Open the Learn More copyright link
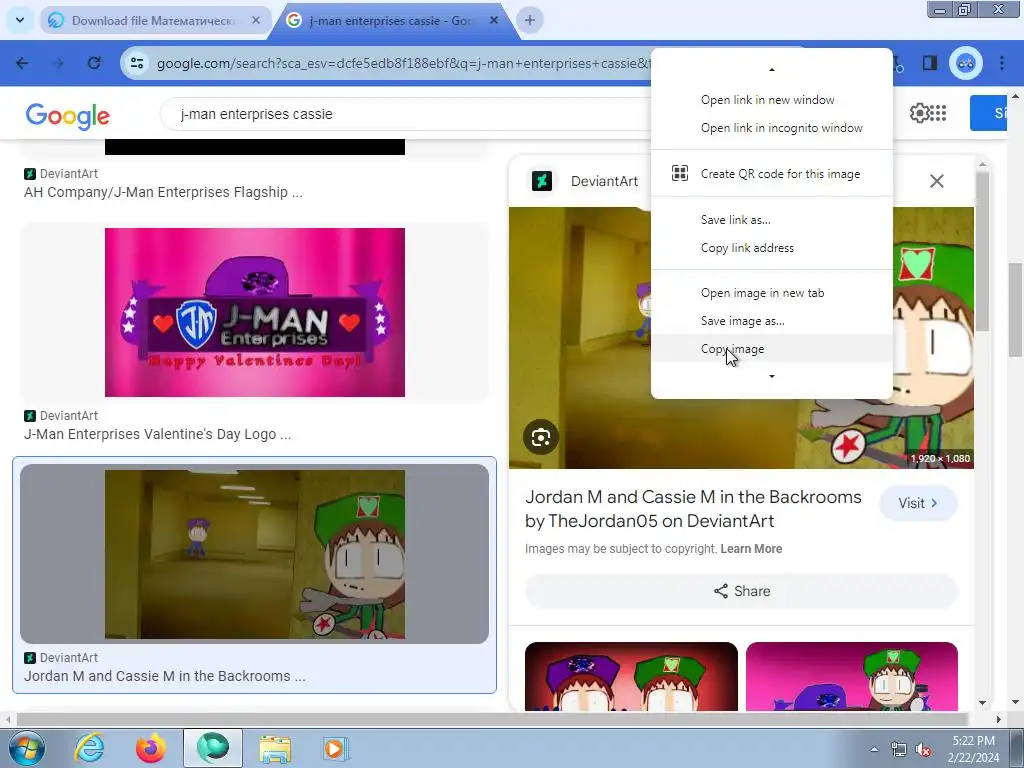The height and width of the screenshot is (768, 1024). [751, 549]
